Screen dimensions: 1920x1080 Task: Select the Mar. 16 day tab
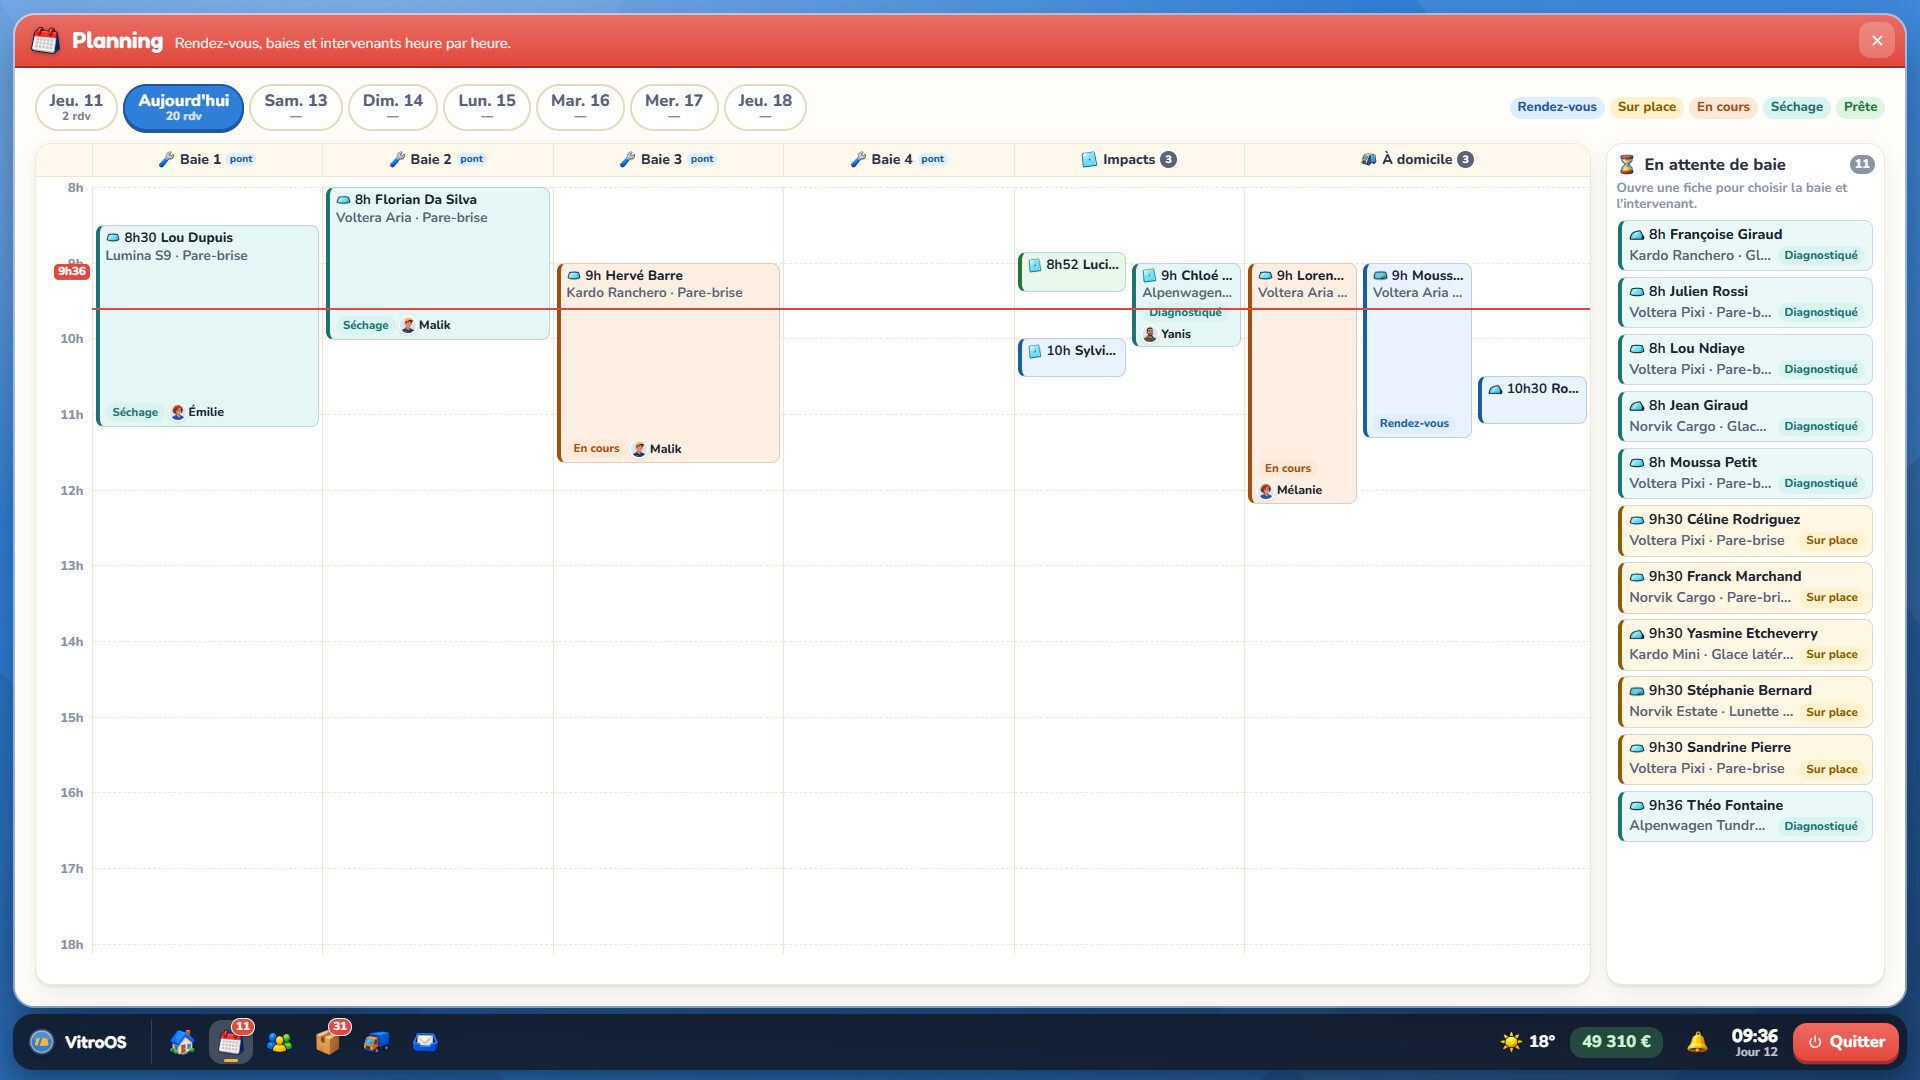click(x=580, y=107)
